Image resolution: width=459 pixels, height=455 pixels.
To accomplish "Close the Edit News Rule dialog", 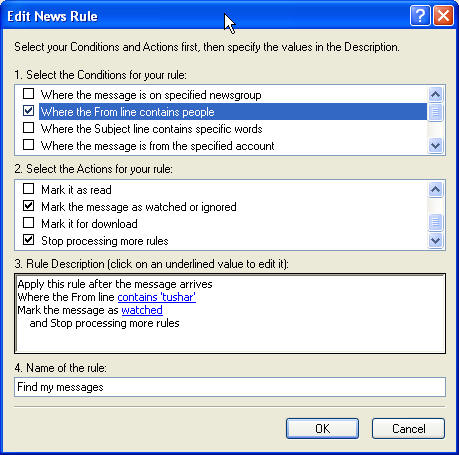I will 443,16.
